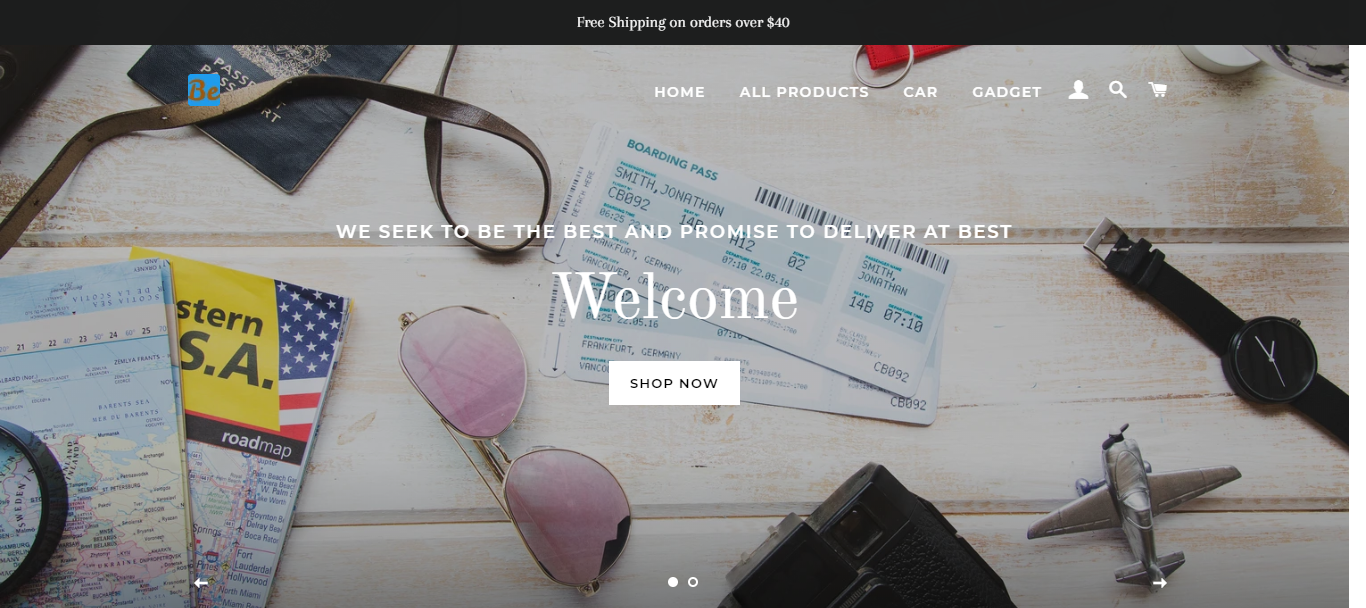Click the pink sunglasses in hero image
1366x608 pixels.
(508, 440)
